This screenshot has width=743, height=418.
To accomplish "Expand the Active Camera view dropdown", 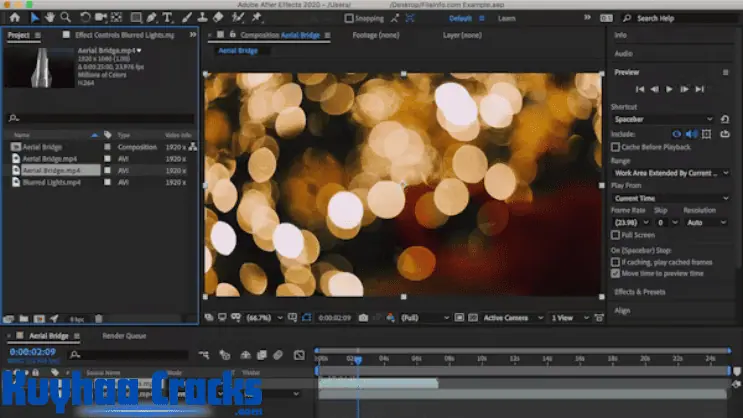I will click(x=510, y=318).
